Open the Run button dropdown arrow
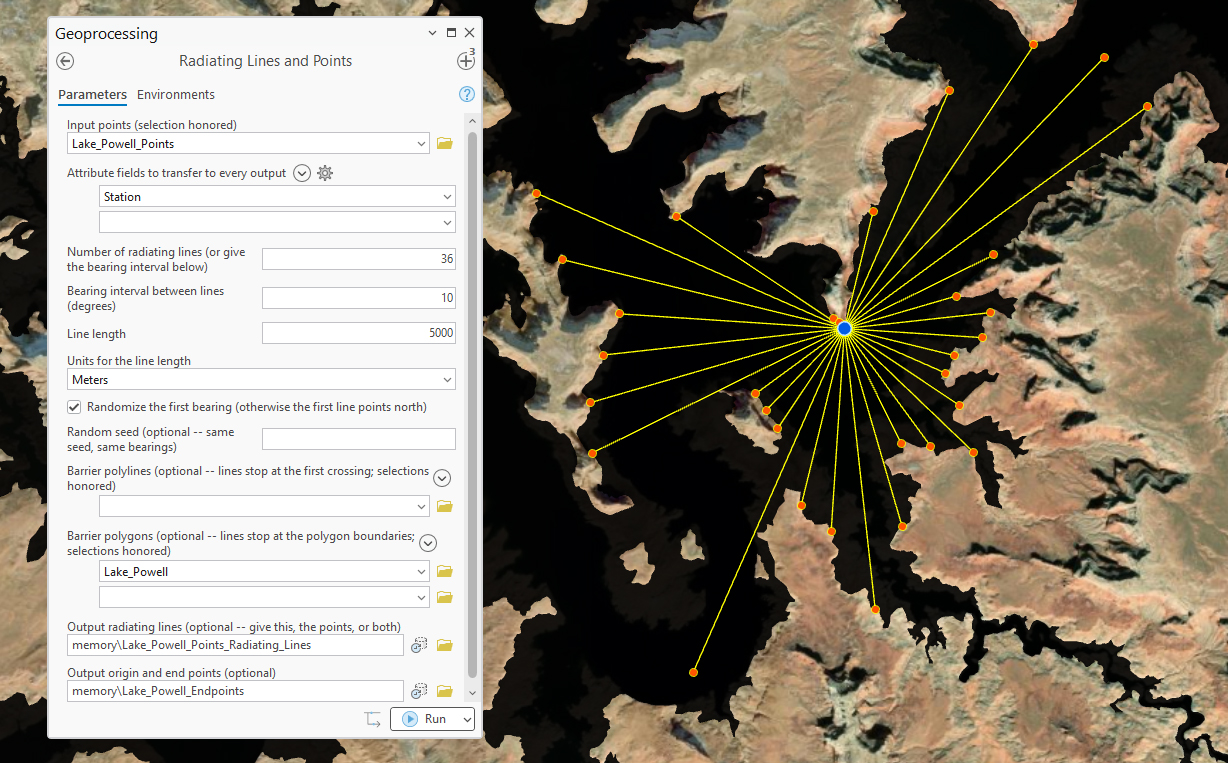1228x763 pixels. point(465,719)
